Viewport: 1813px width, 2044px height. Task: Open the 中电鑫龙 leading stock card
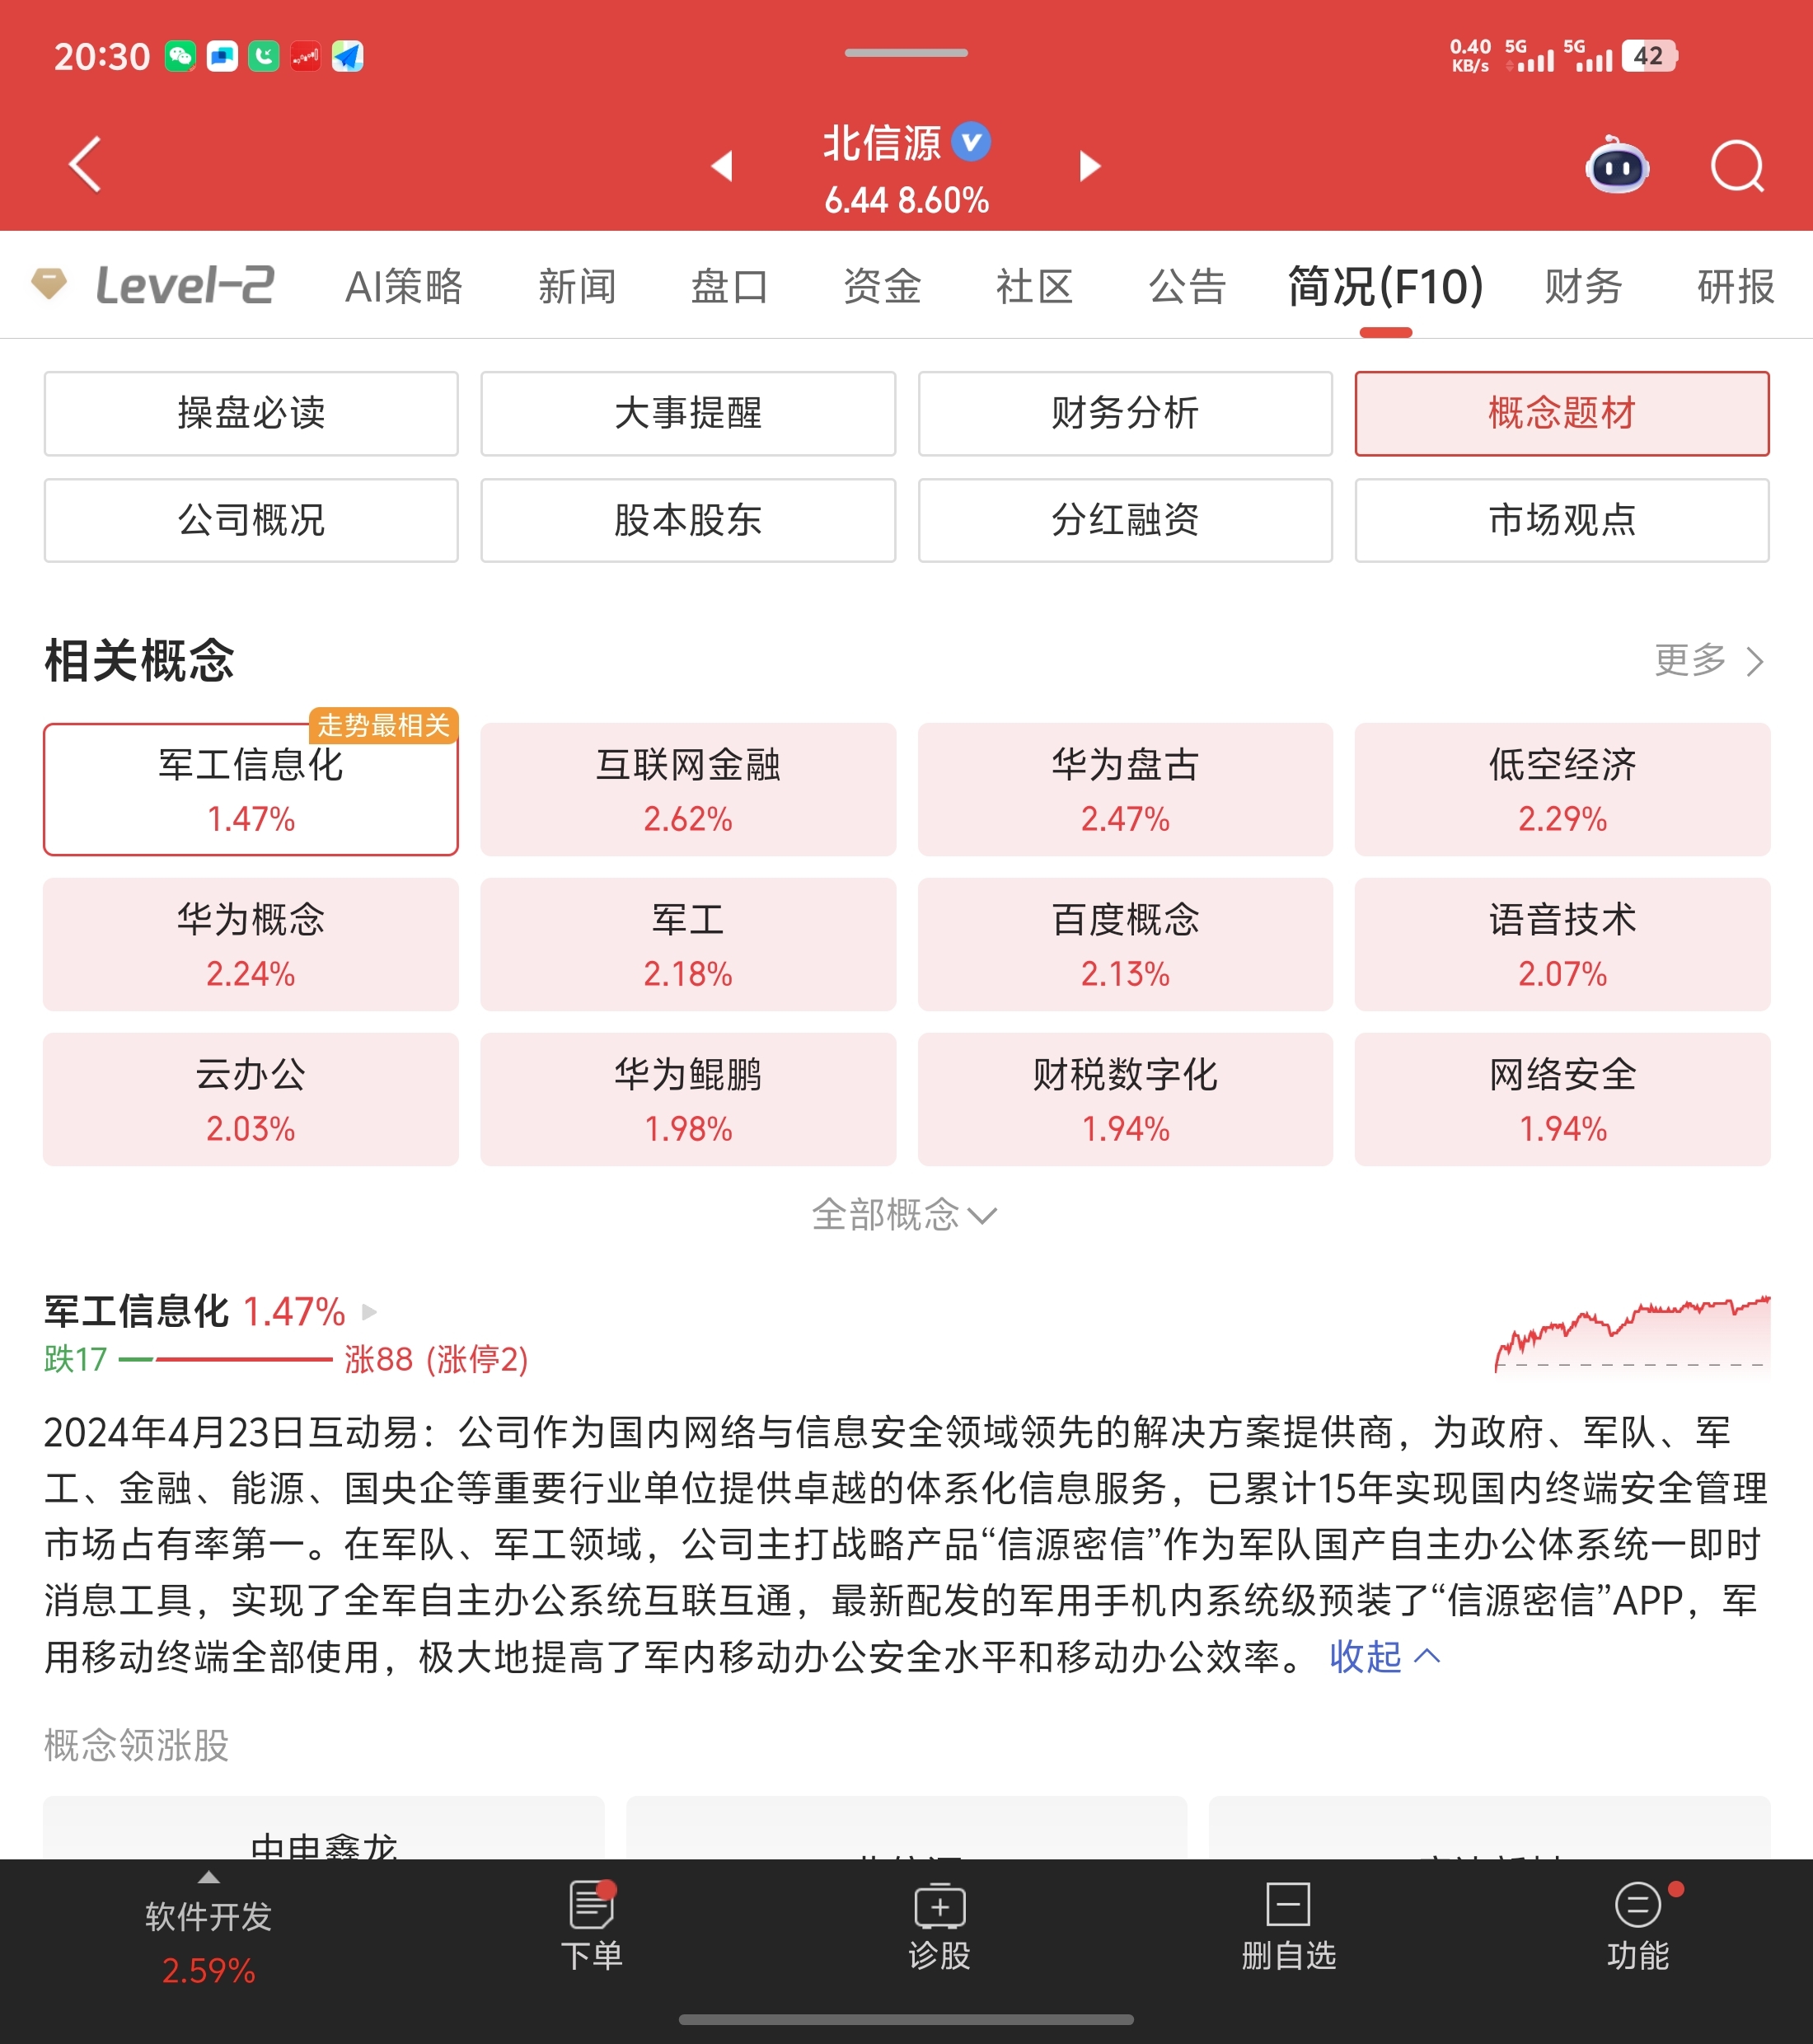[x=323, y=1828]
